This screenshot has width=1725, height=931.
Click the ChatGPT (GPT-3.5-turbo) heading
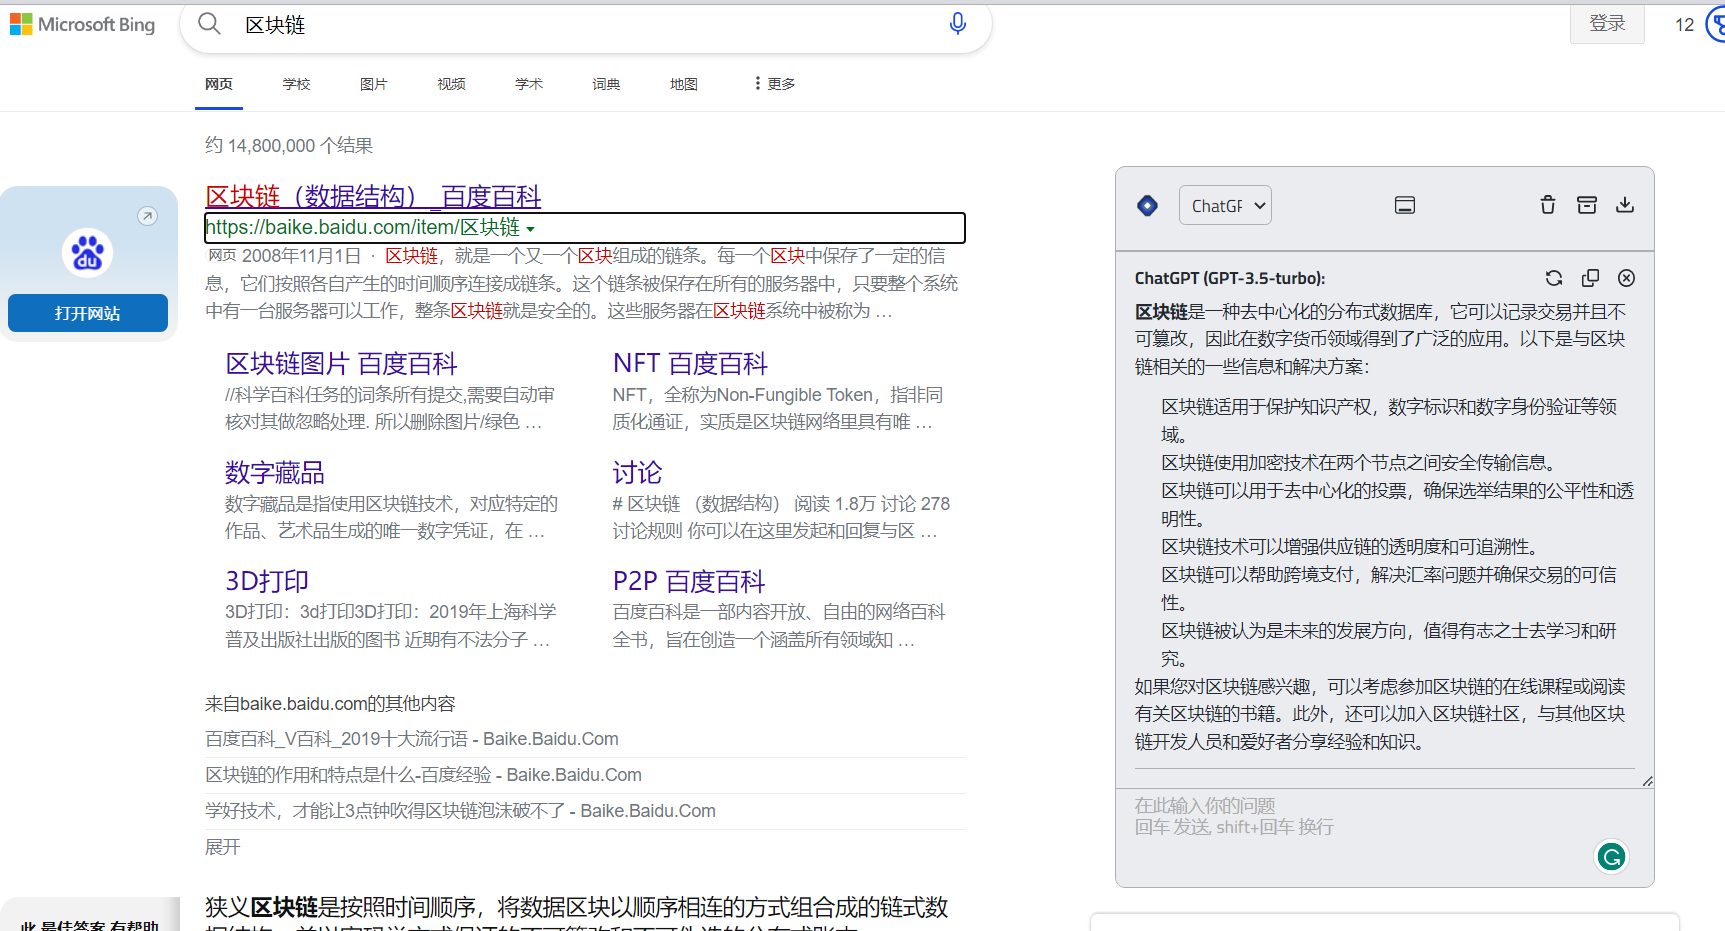point(1230,278)
